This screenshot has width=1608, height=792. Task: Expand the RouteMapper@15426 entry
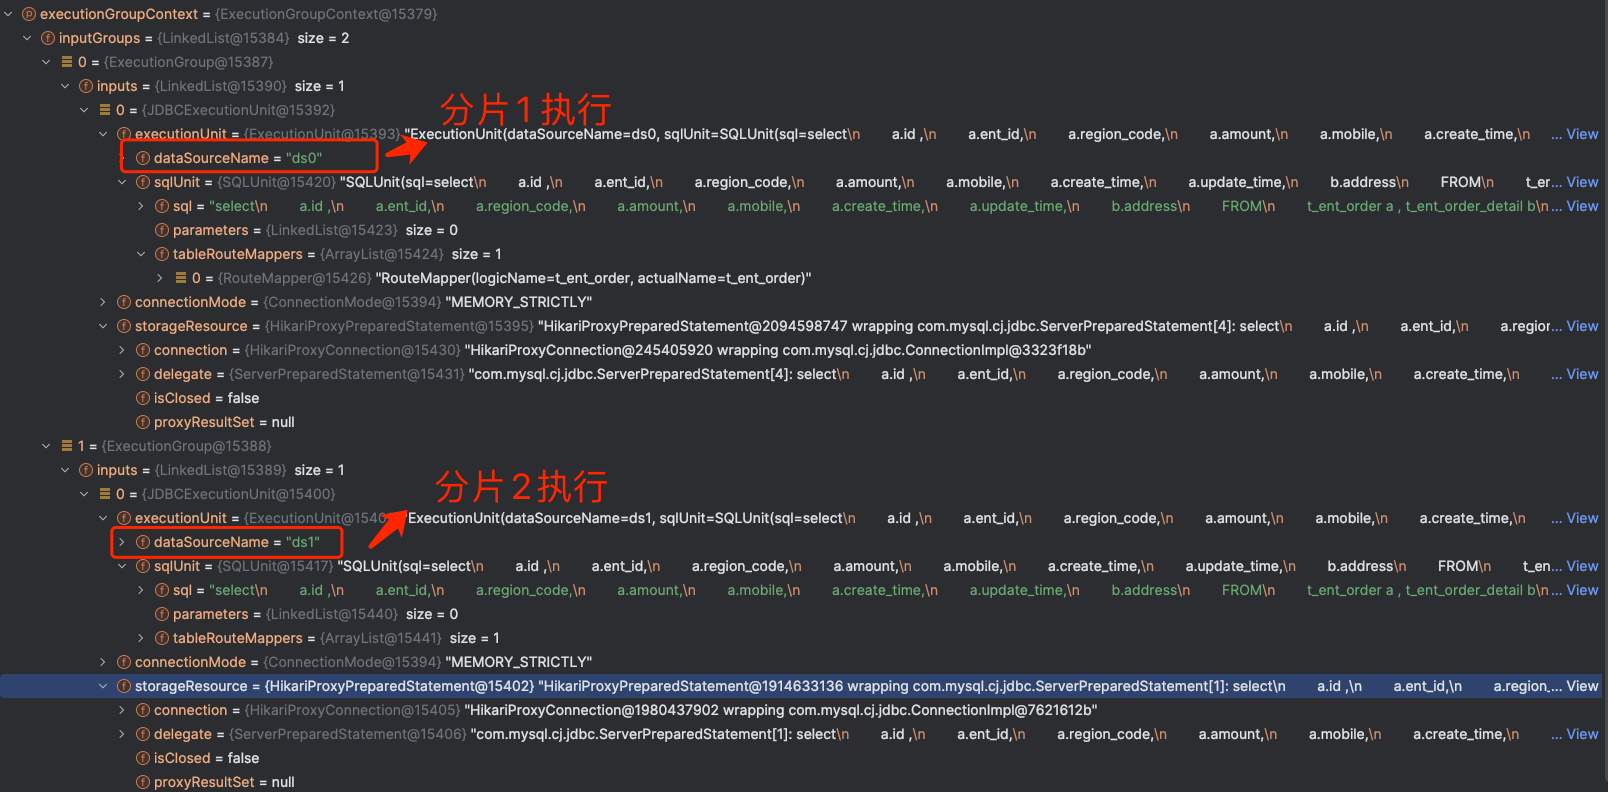click(x=160, y=278)
